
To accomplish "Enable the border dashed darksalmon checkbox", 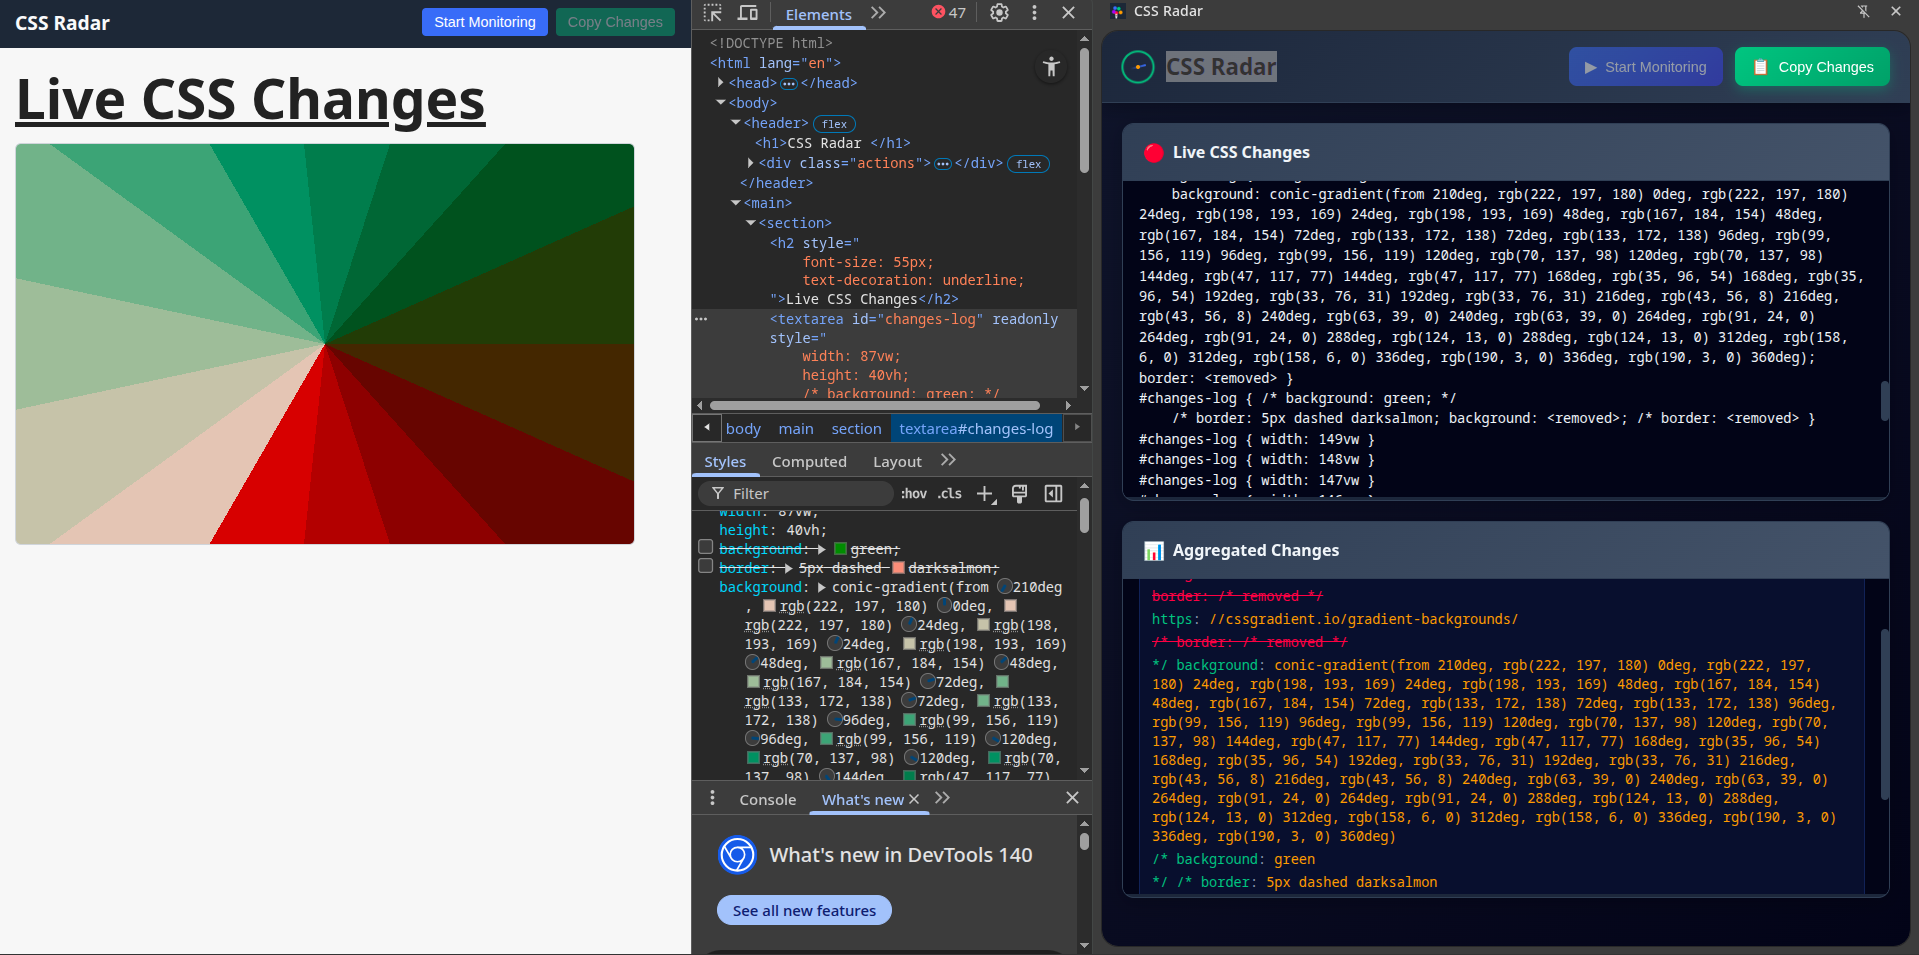I will coord(706,567).
